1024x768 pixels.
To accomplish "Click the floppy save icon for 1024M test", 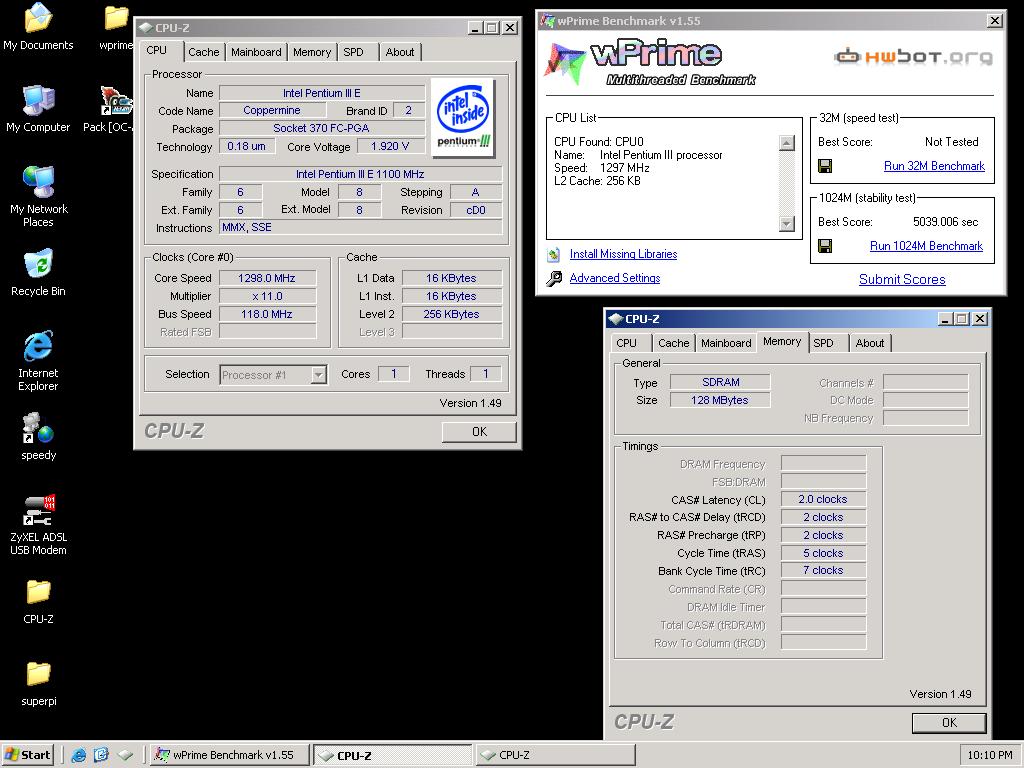I will click(x=825, y=246).
